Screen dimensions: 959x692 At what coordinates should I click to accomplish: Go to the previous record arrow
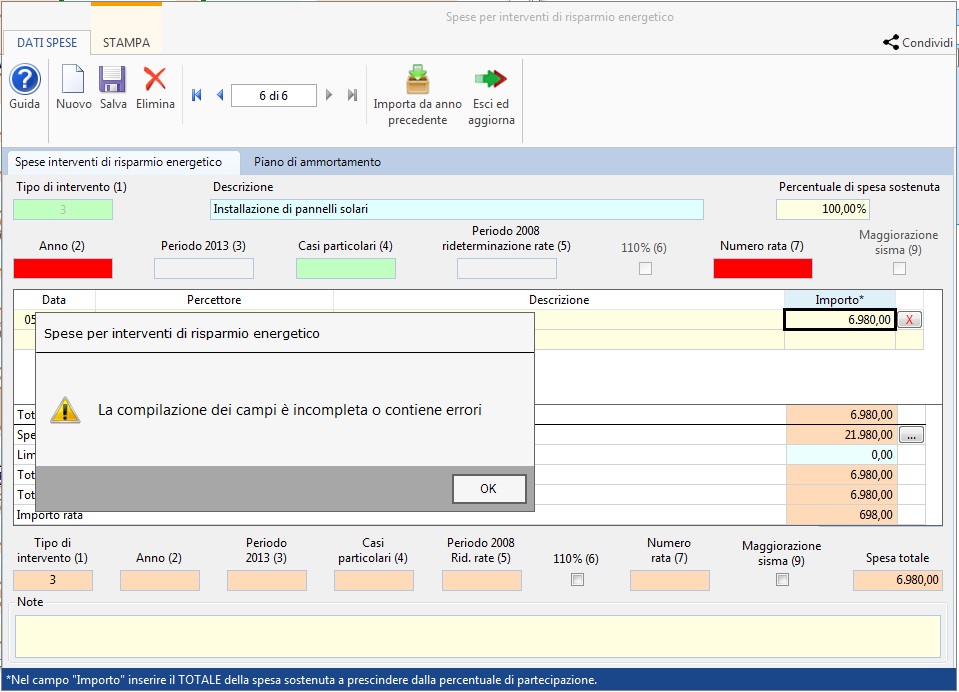click(x=220, y=95)
